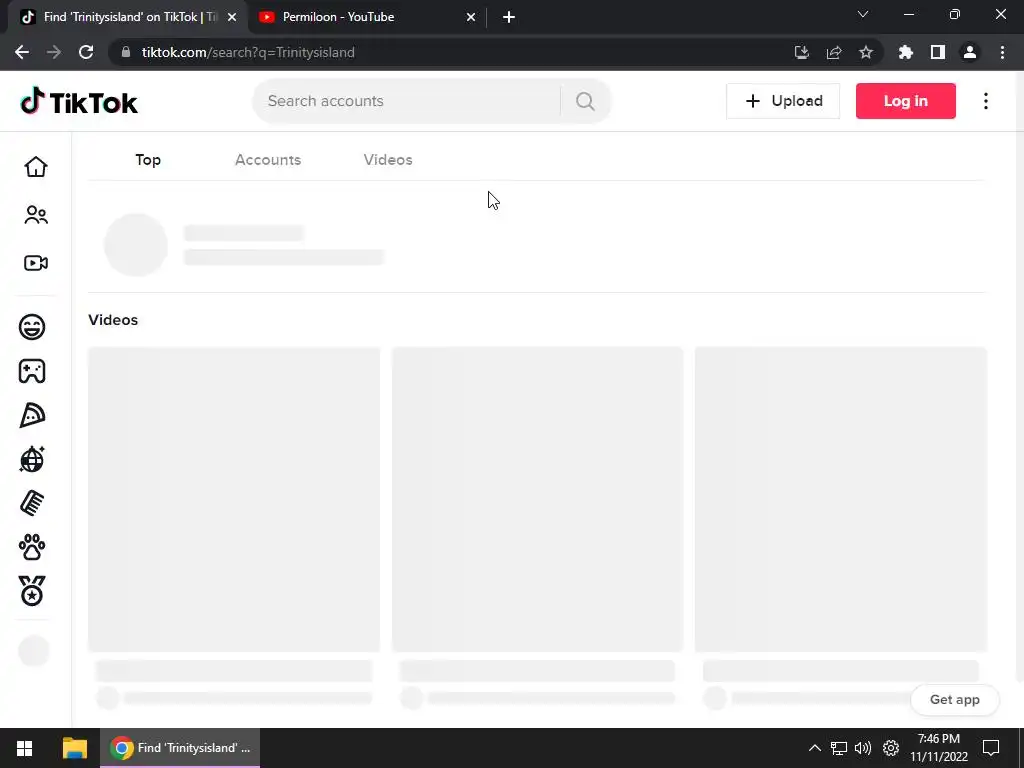Switch to the Top results tab
Image resolution: width=1024 pixels, height=768 pixels.
point(148,159)
